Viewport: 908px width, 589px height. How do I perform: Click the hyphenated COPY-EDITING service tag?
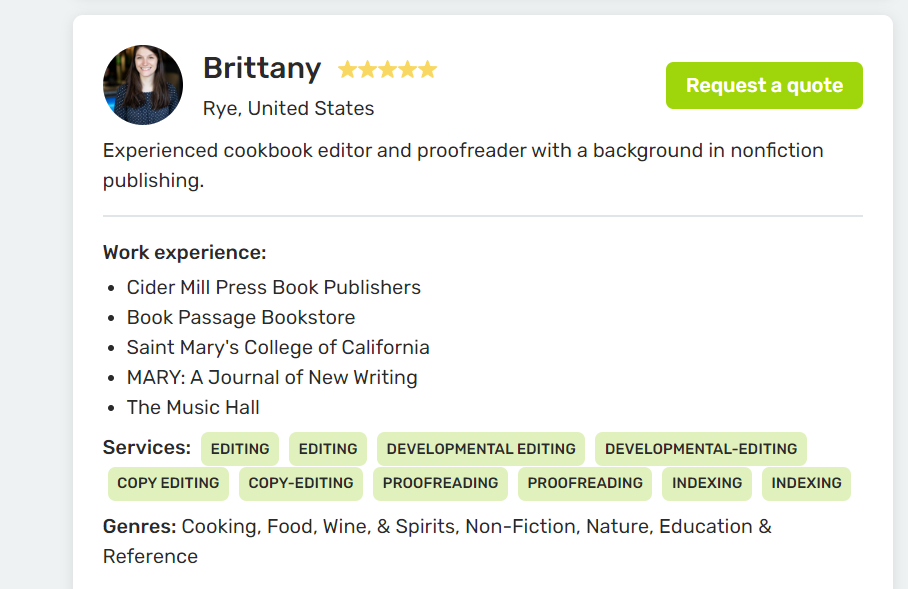tap(301, 483)
